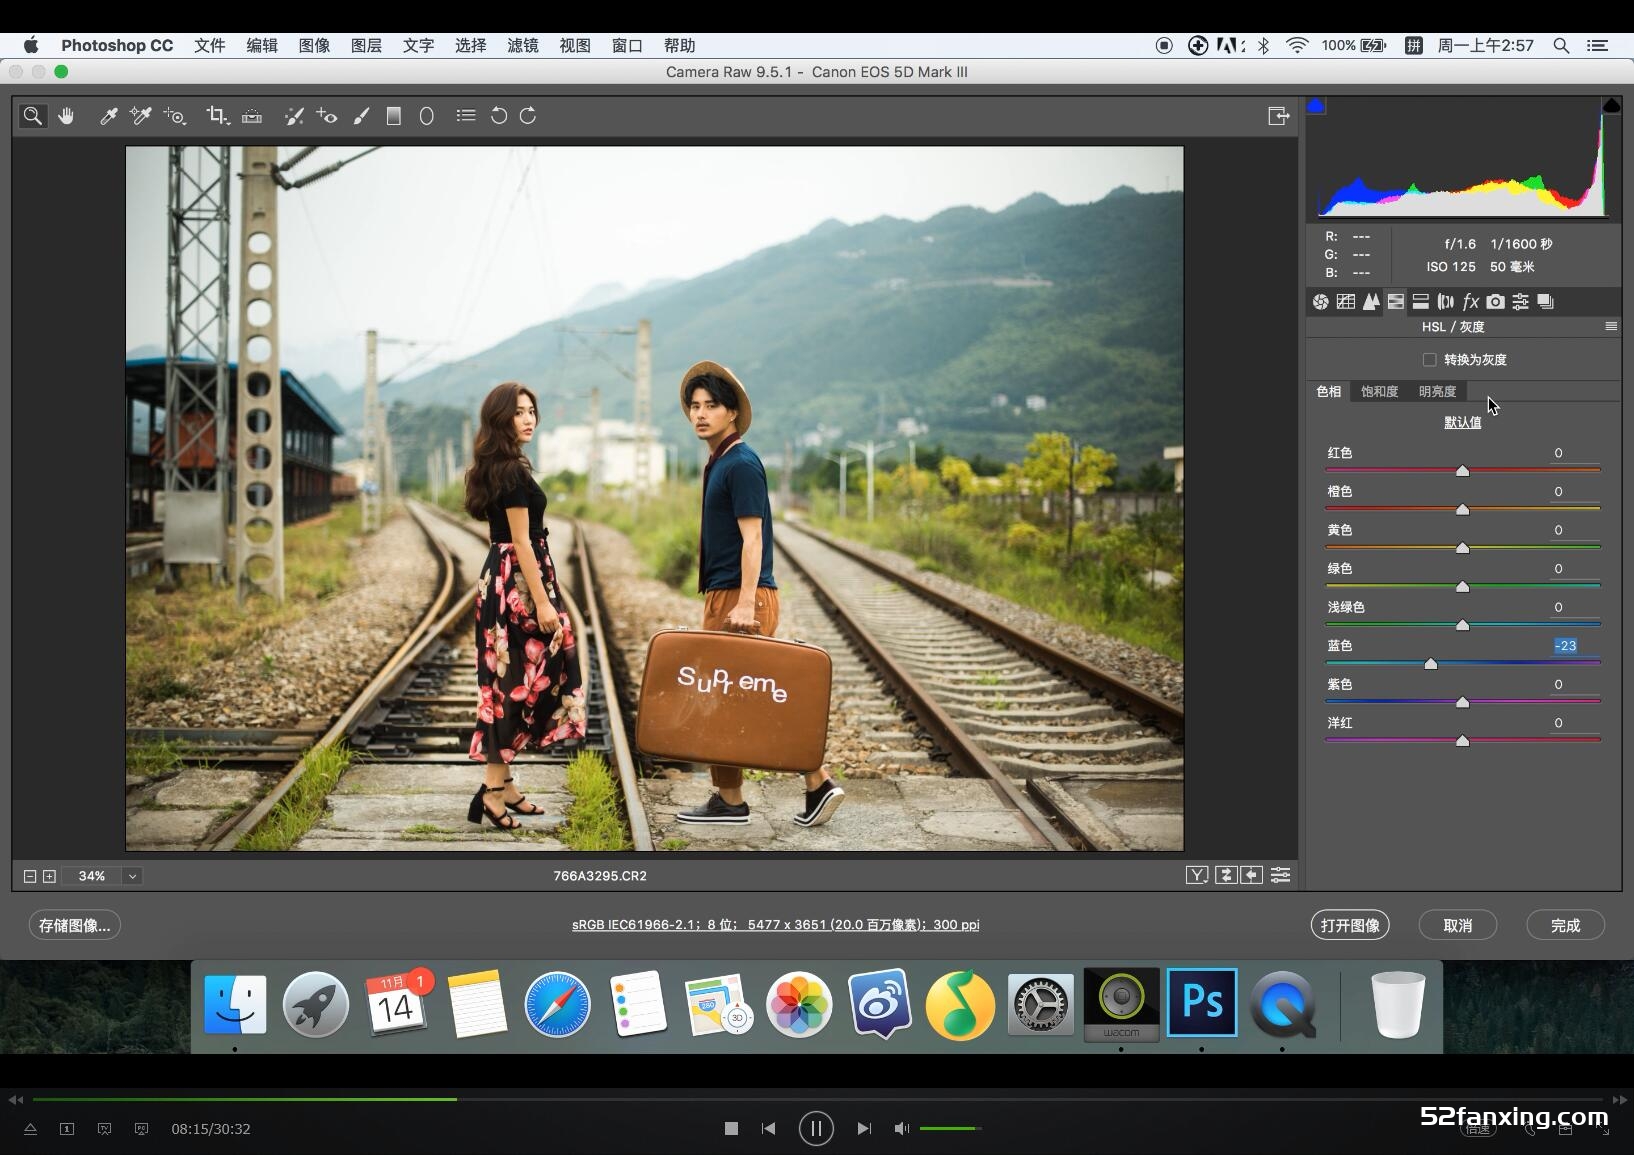Click the 取消 button
The width and height of the screenshot is (1634, 1155).
[x=1458, y=925]
